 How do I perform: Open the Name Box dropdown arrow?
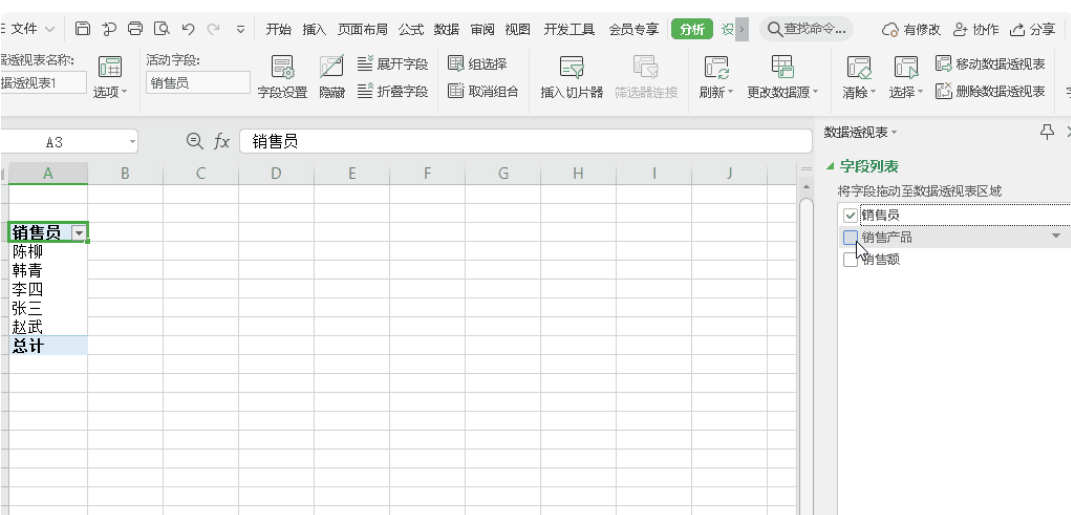132,143
